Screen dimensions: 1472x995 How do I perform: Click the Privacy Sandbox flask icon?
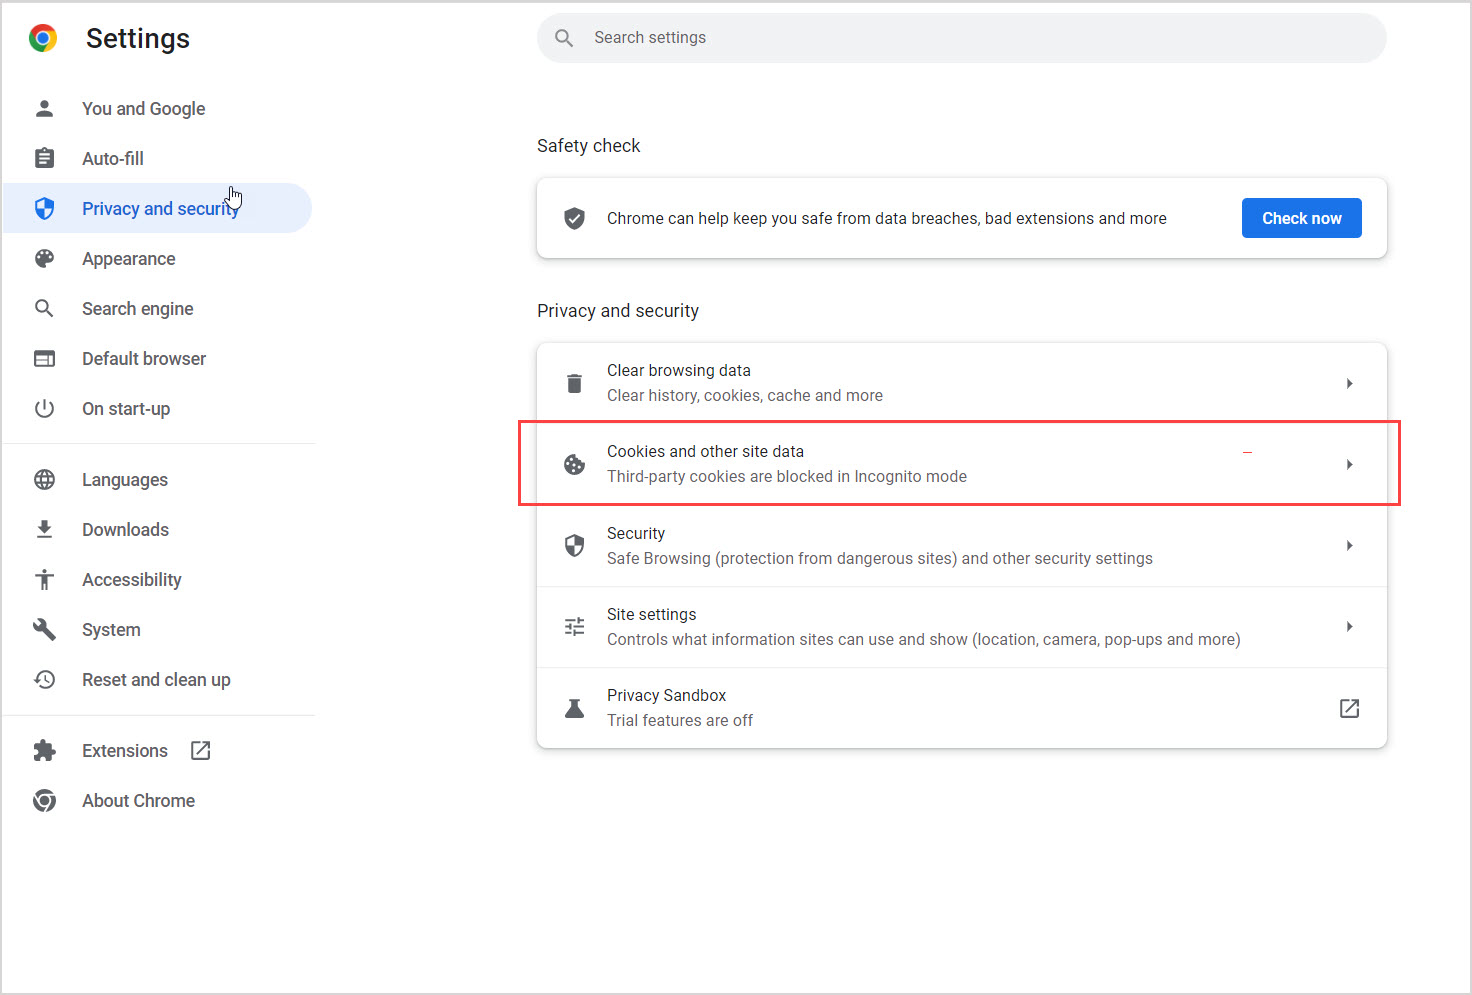click(574, 708)
